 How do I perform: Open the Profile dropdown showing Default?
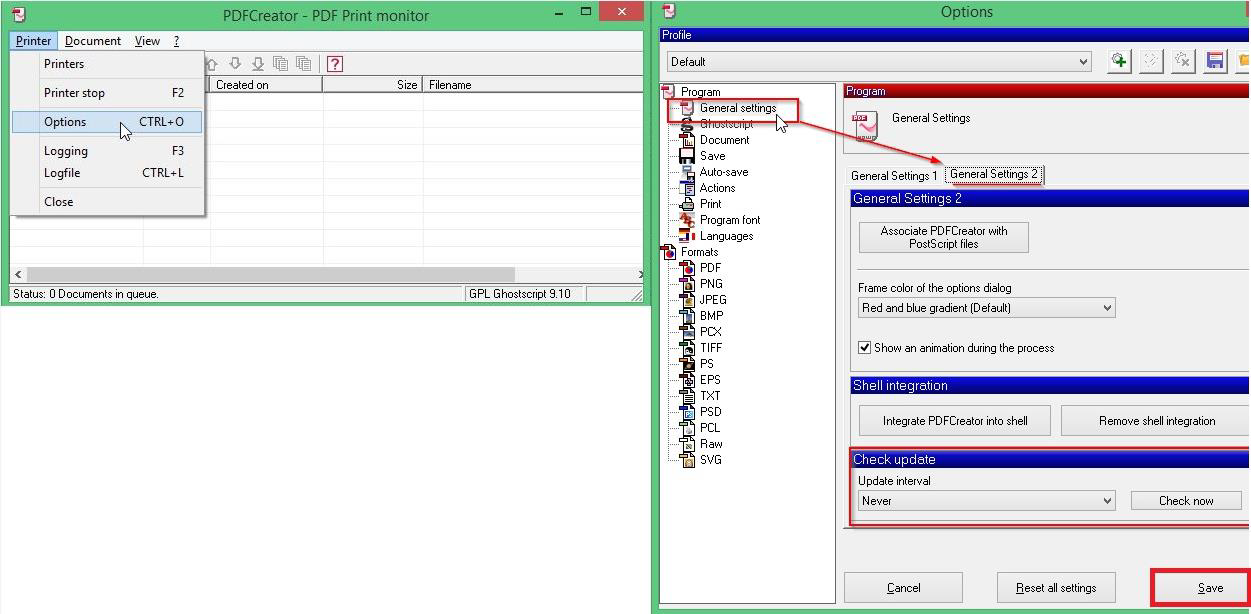[878, 62]
